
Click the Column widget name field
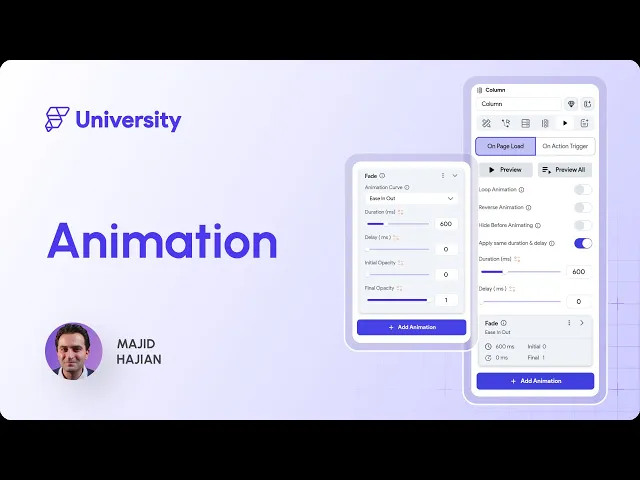point(519,104)
